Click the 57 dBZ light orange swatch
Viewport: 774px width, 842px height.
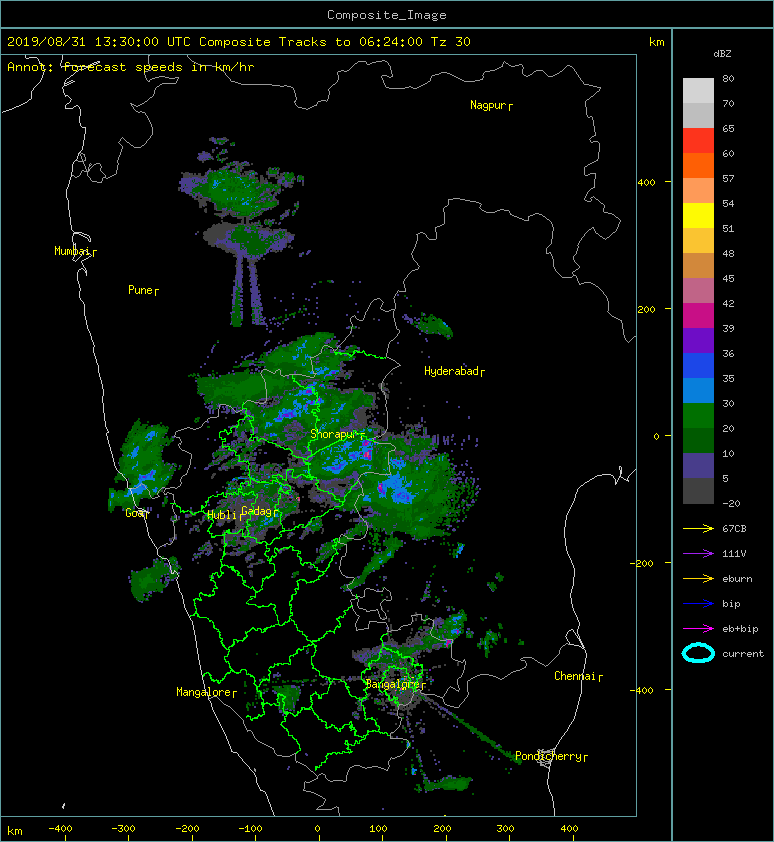pyautogui.click(x=698, y=190)
